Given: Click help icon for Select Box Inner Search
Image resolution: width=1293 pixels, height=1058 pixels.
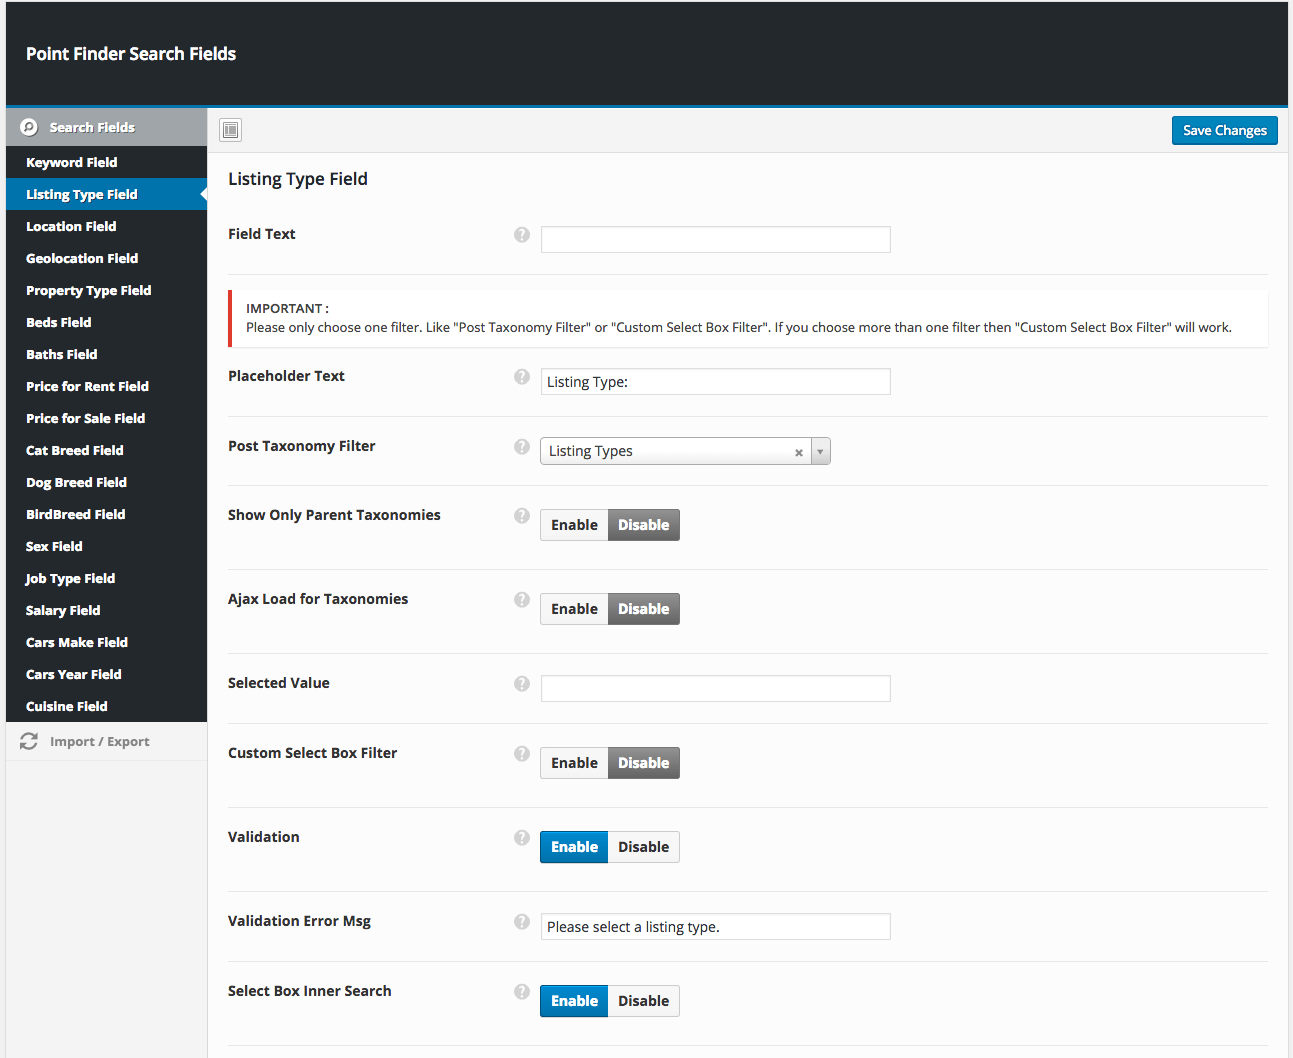Looking at the screenshot, I should 522,992.
